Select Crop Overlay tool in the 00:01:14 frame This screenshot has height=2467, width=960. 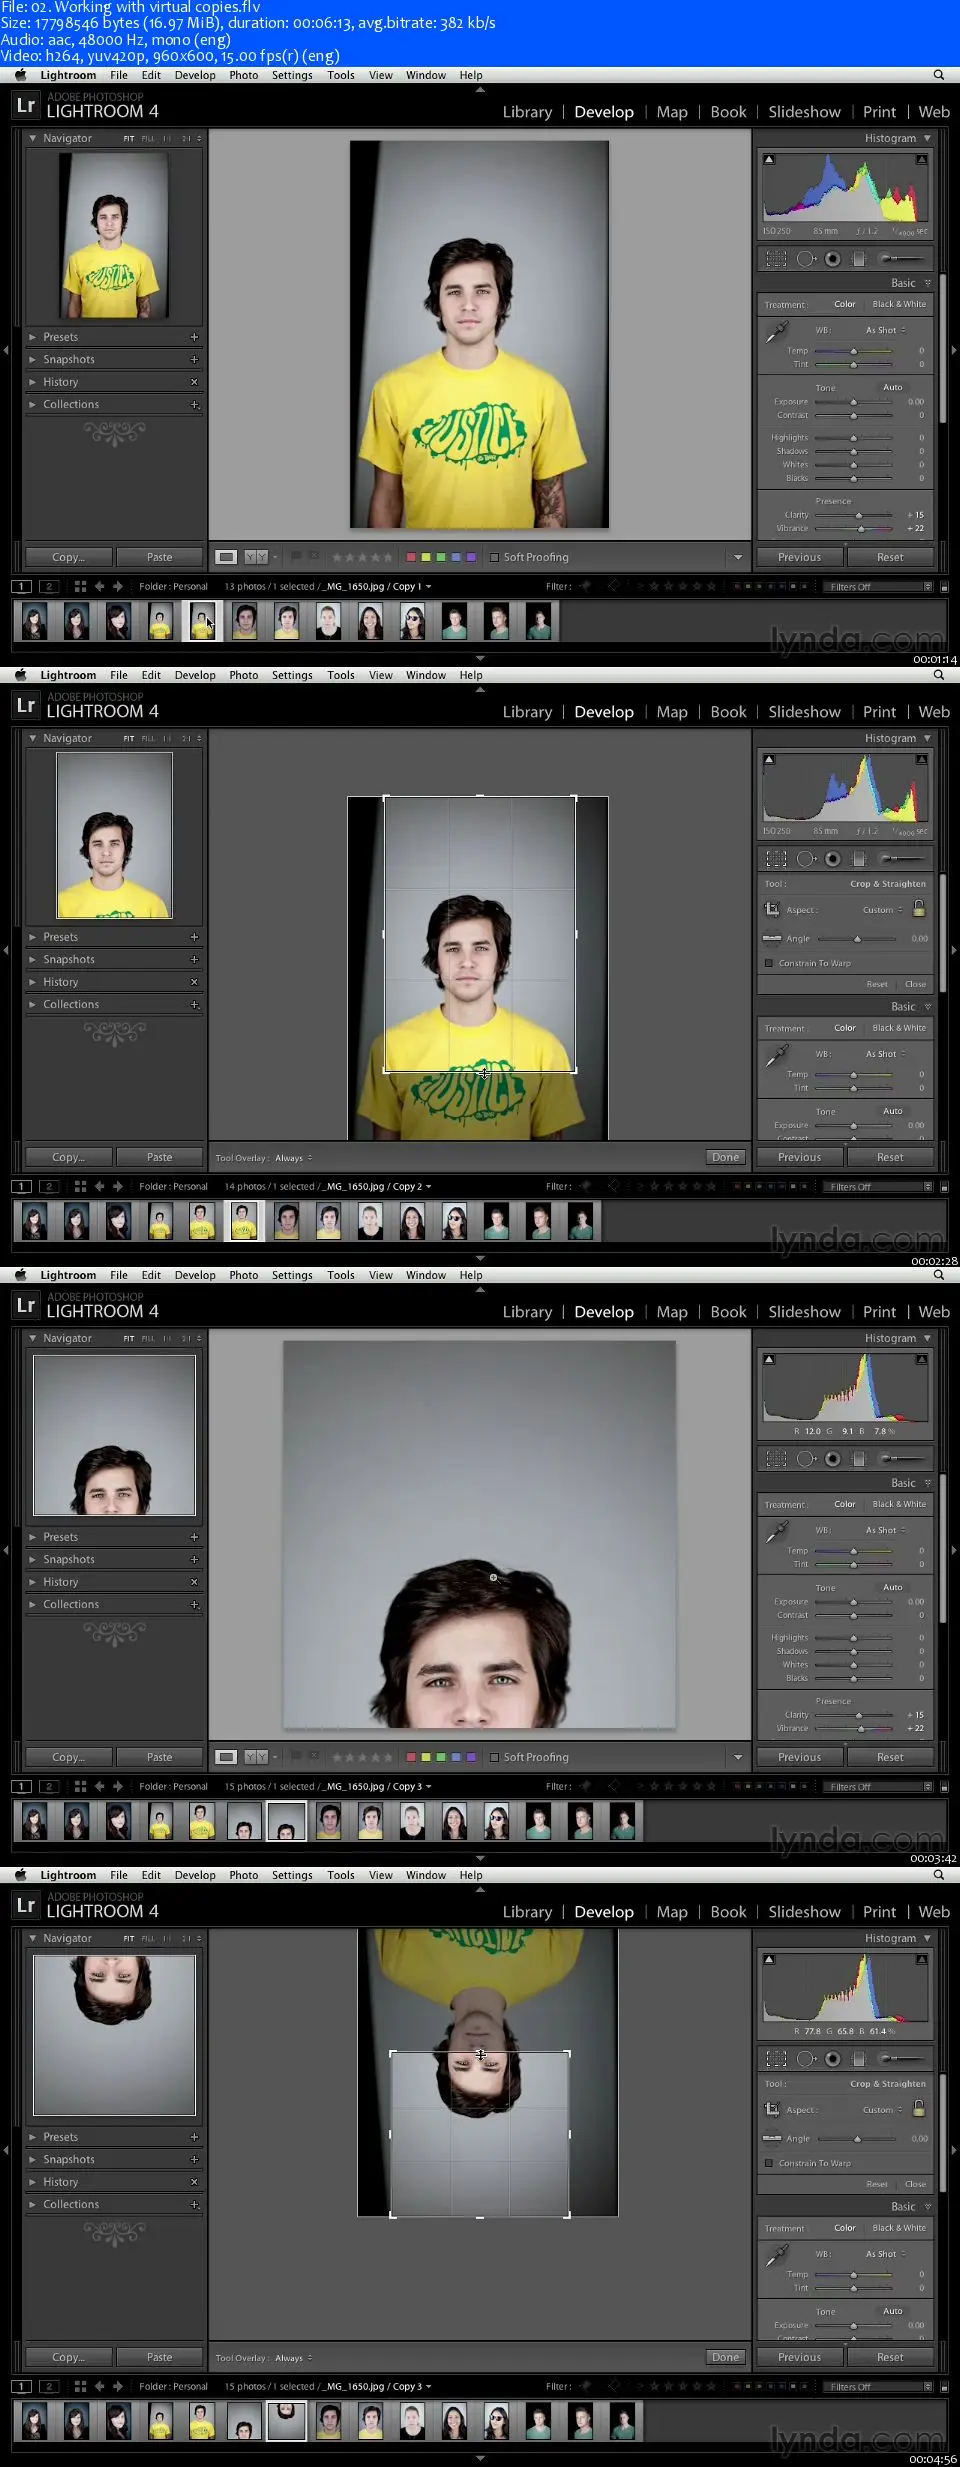click(x=776, y=259)
